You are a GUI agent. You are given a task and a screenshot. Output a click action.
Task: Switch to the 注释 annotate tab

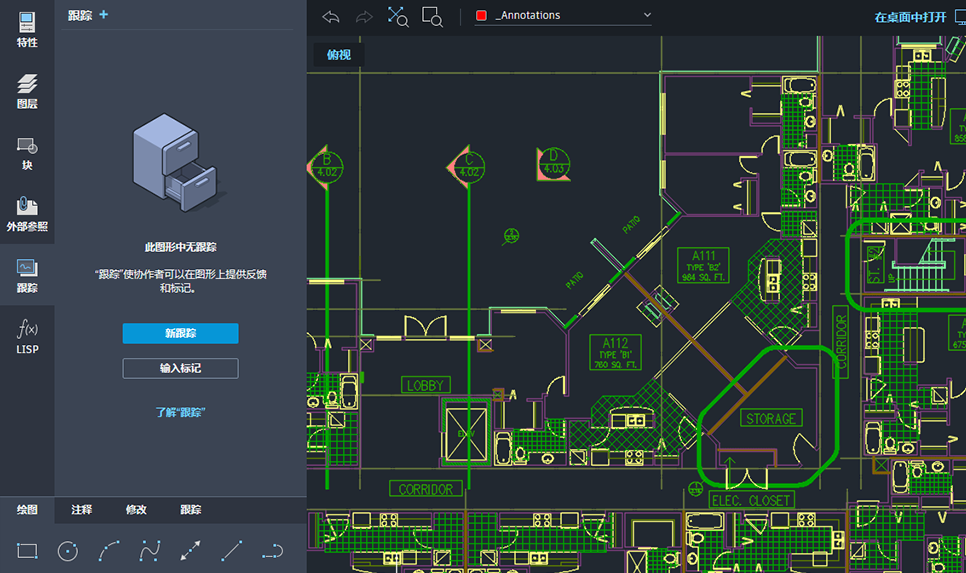click(81, 510)
